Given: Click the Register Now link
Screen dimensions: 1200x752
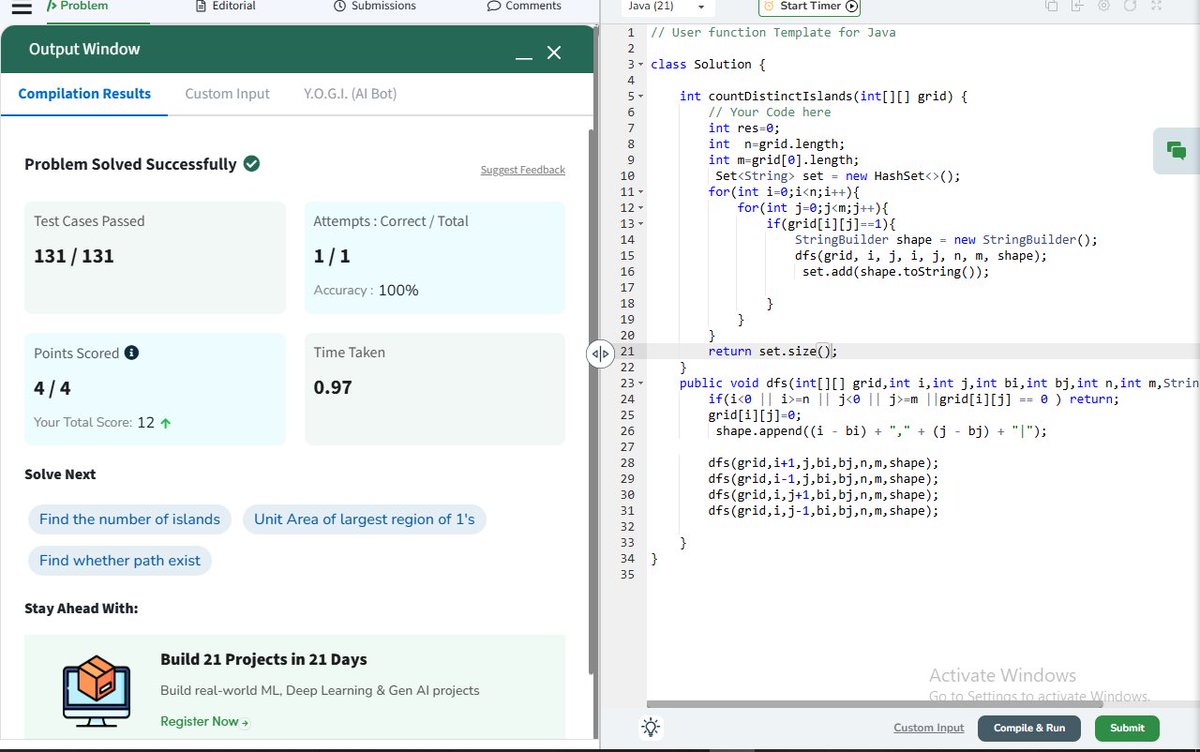Looking at the screenshot, I should (x=204, y=722).
